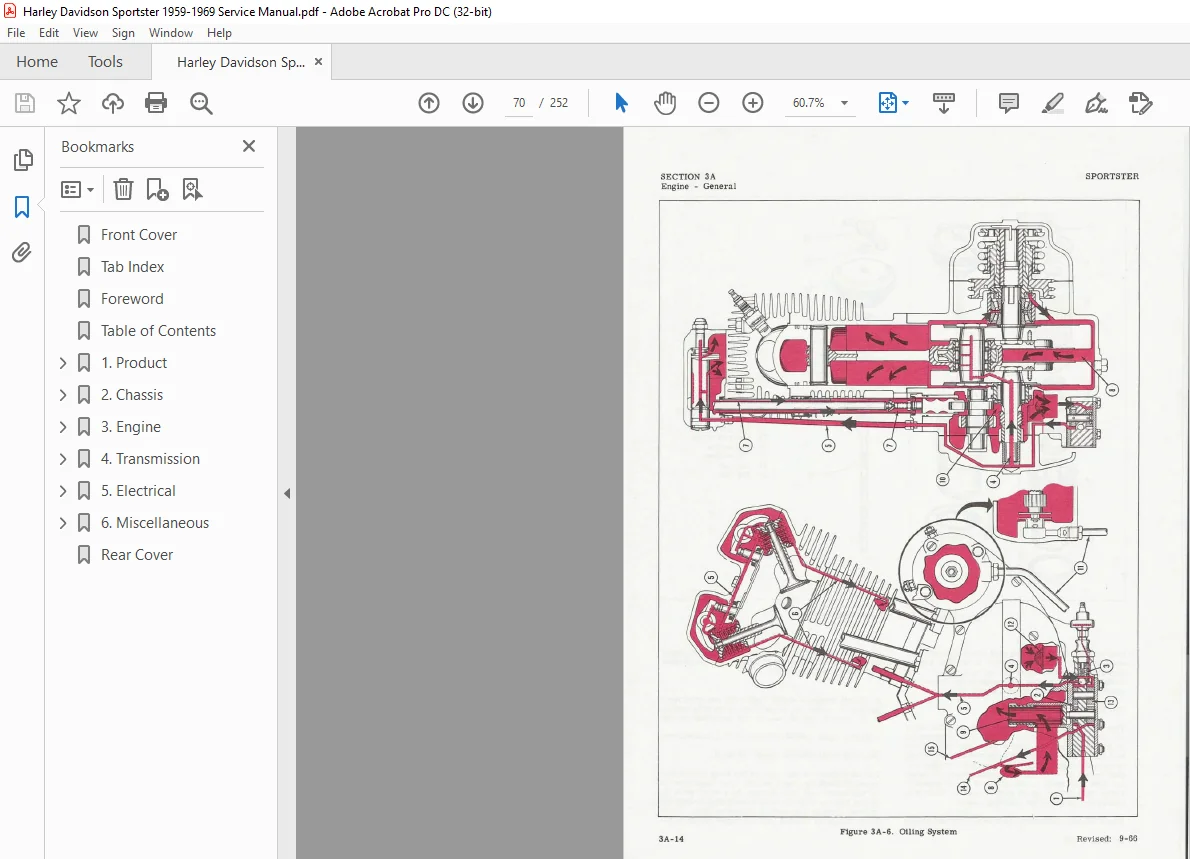
Task: Jump to Table of Contents bookmark
Action: (x=158, y=330)
